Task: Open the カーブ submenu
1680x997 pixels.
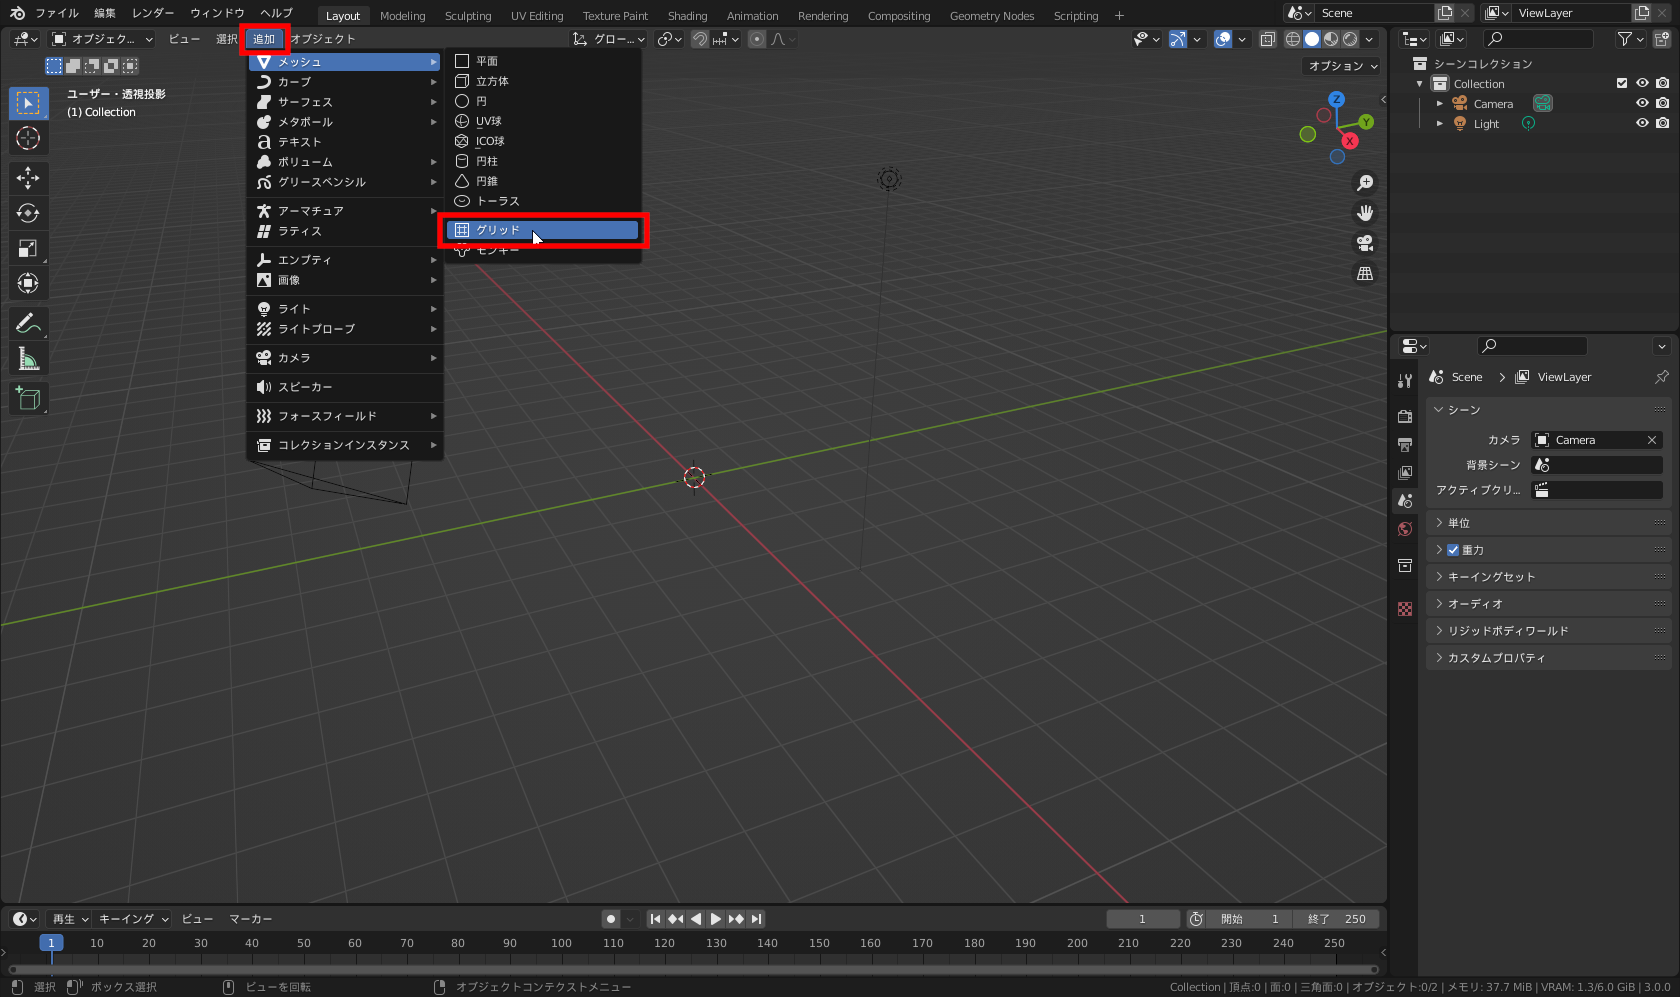Action: pos(345,82)
